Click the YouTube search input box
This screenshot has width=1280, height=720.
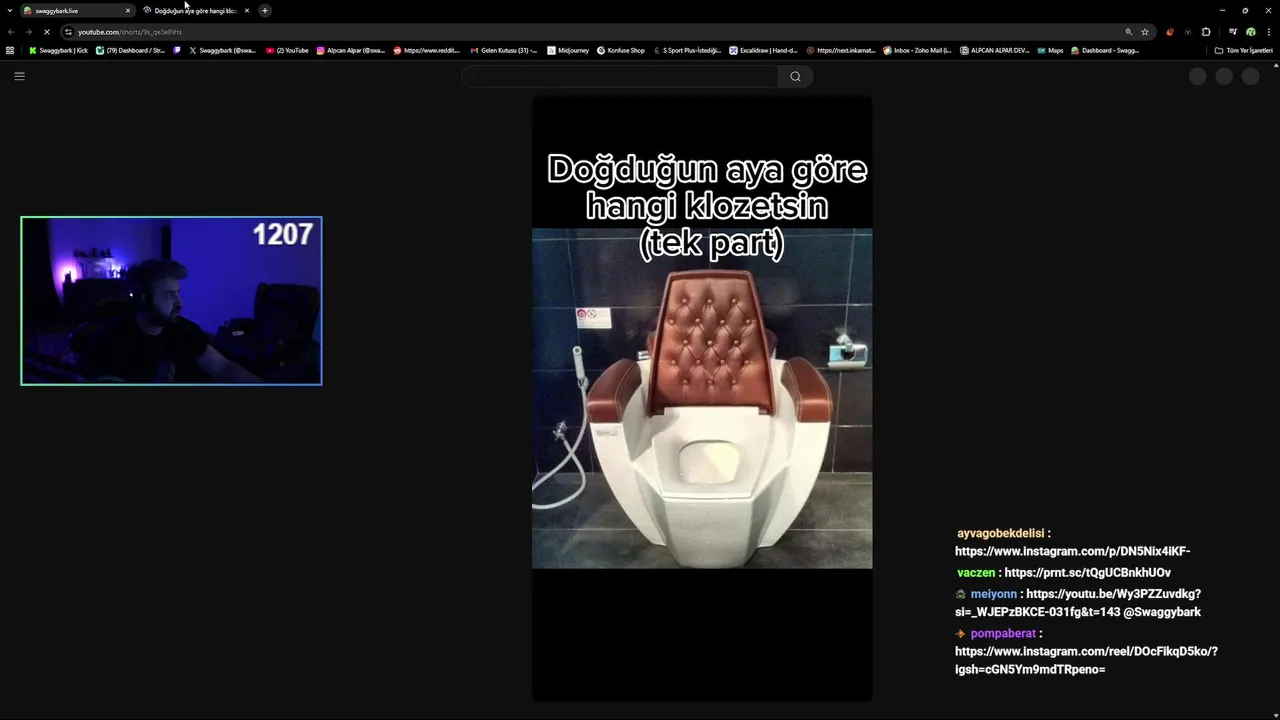click(620, 76)
